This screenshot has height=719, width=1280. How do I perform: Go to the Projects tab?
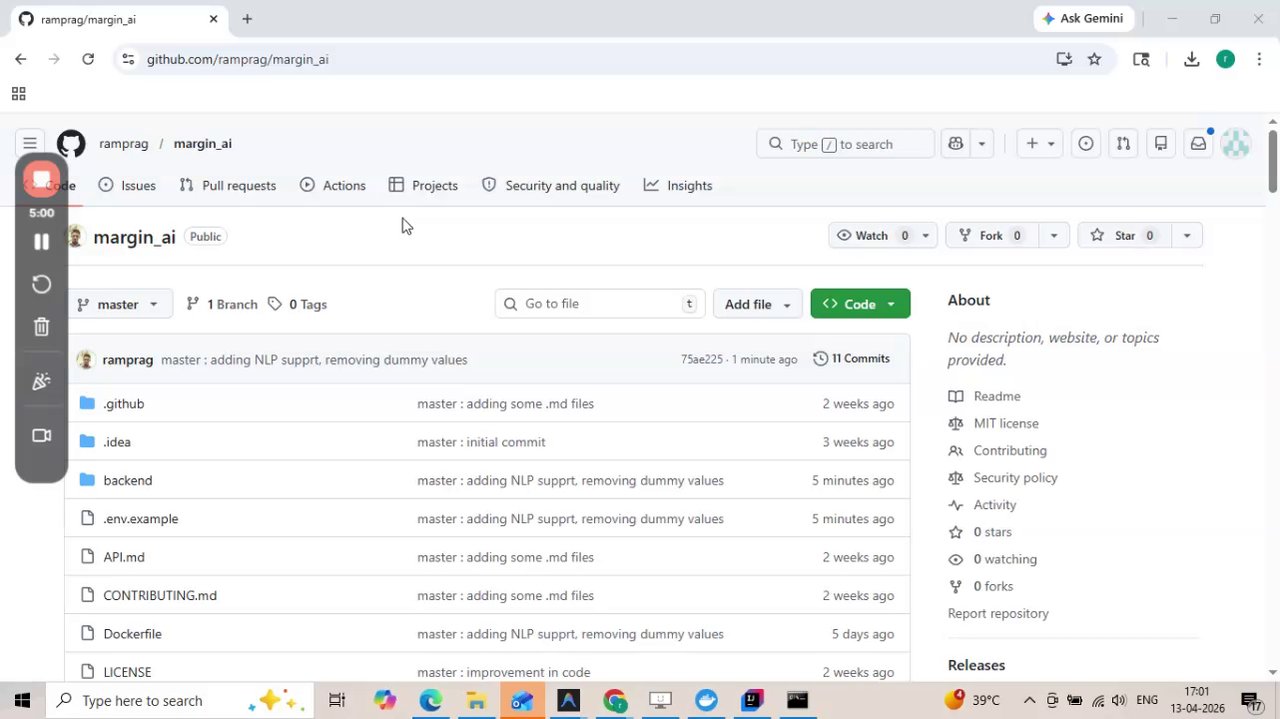click(x=423, y=185)
